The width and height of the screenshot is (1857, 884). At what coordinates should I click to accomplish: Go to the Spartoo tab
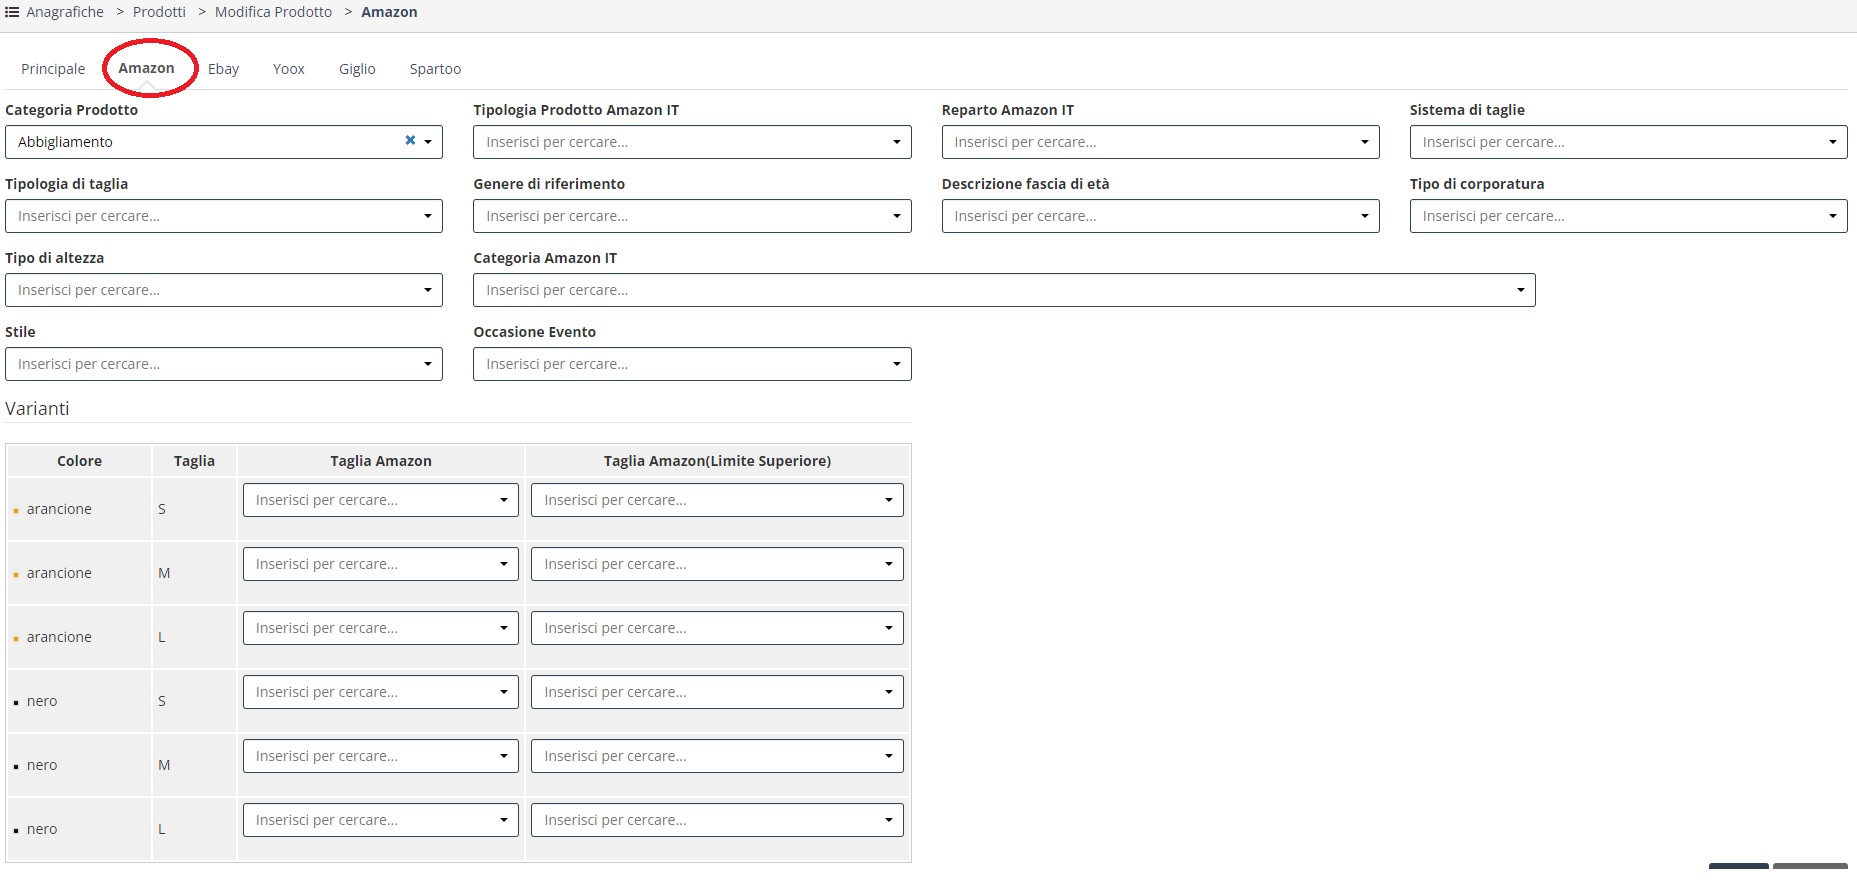click(x=435, y=69)
